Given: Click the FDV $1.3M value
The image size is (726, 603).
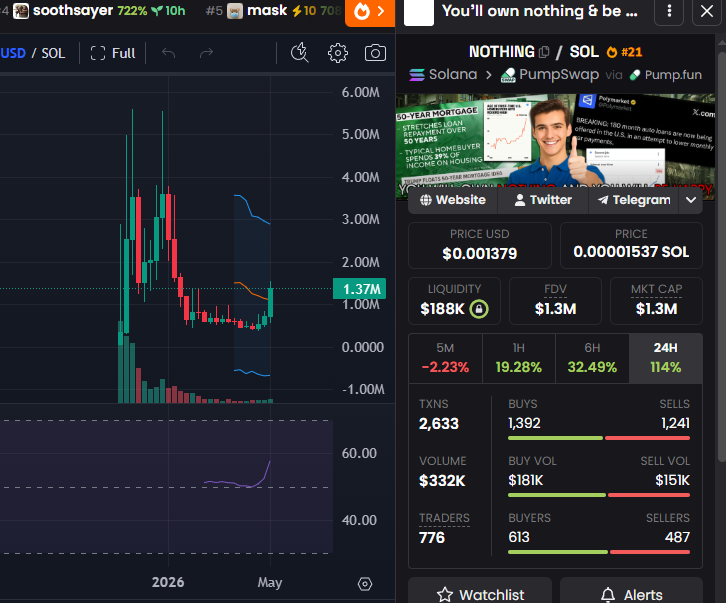Looking at the screenshot, I should tap(555, 309).
